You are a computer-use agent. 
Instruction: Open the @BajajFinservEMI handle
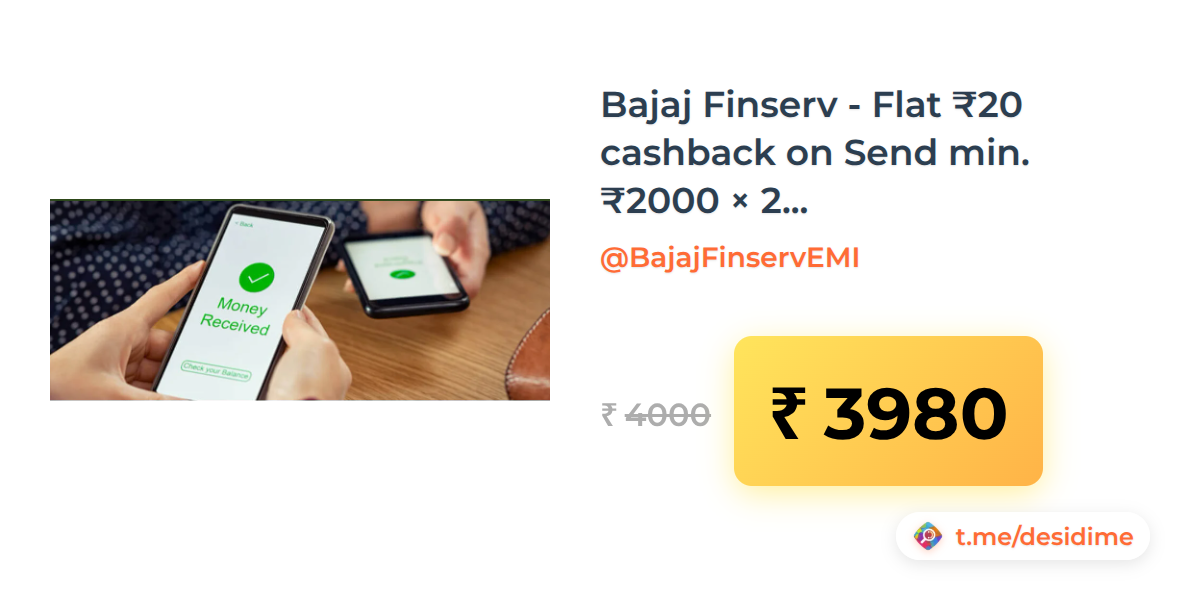tap(730, 258)
